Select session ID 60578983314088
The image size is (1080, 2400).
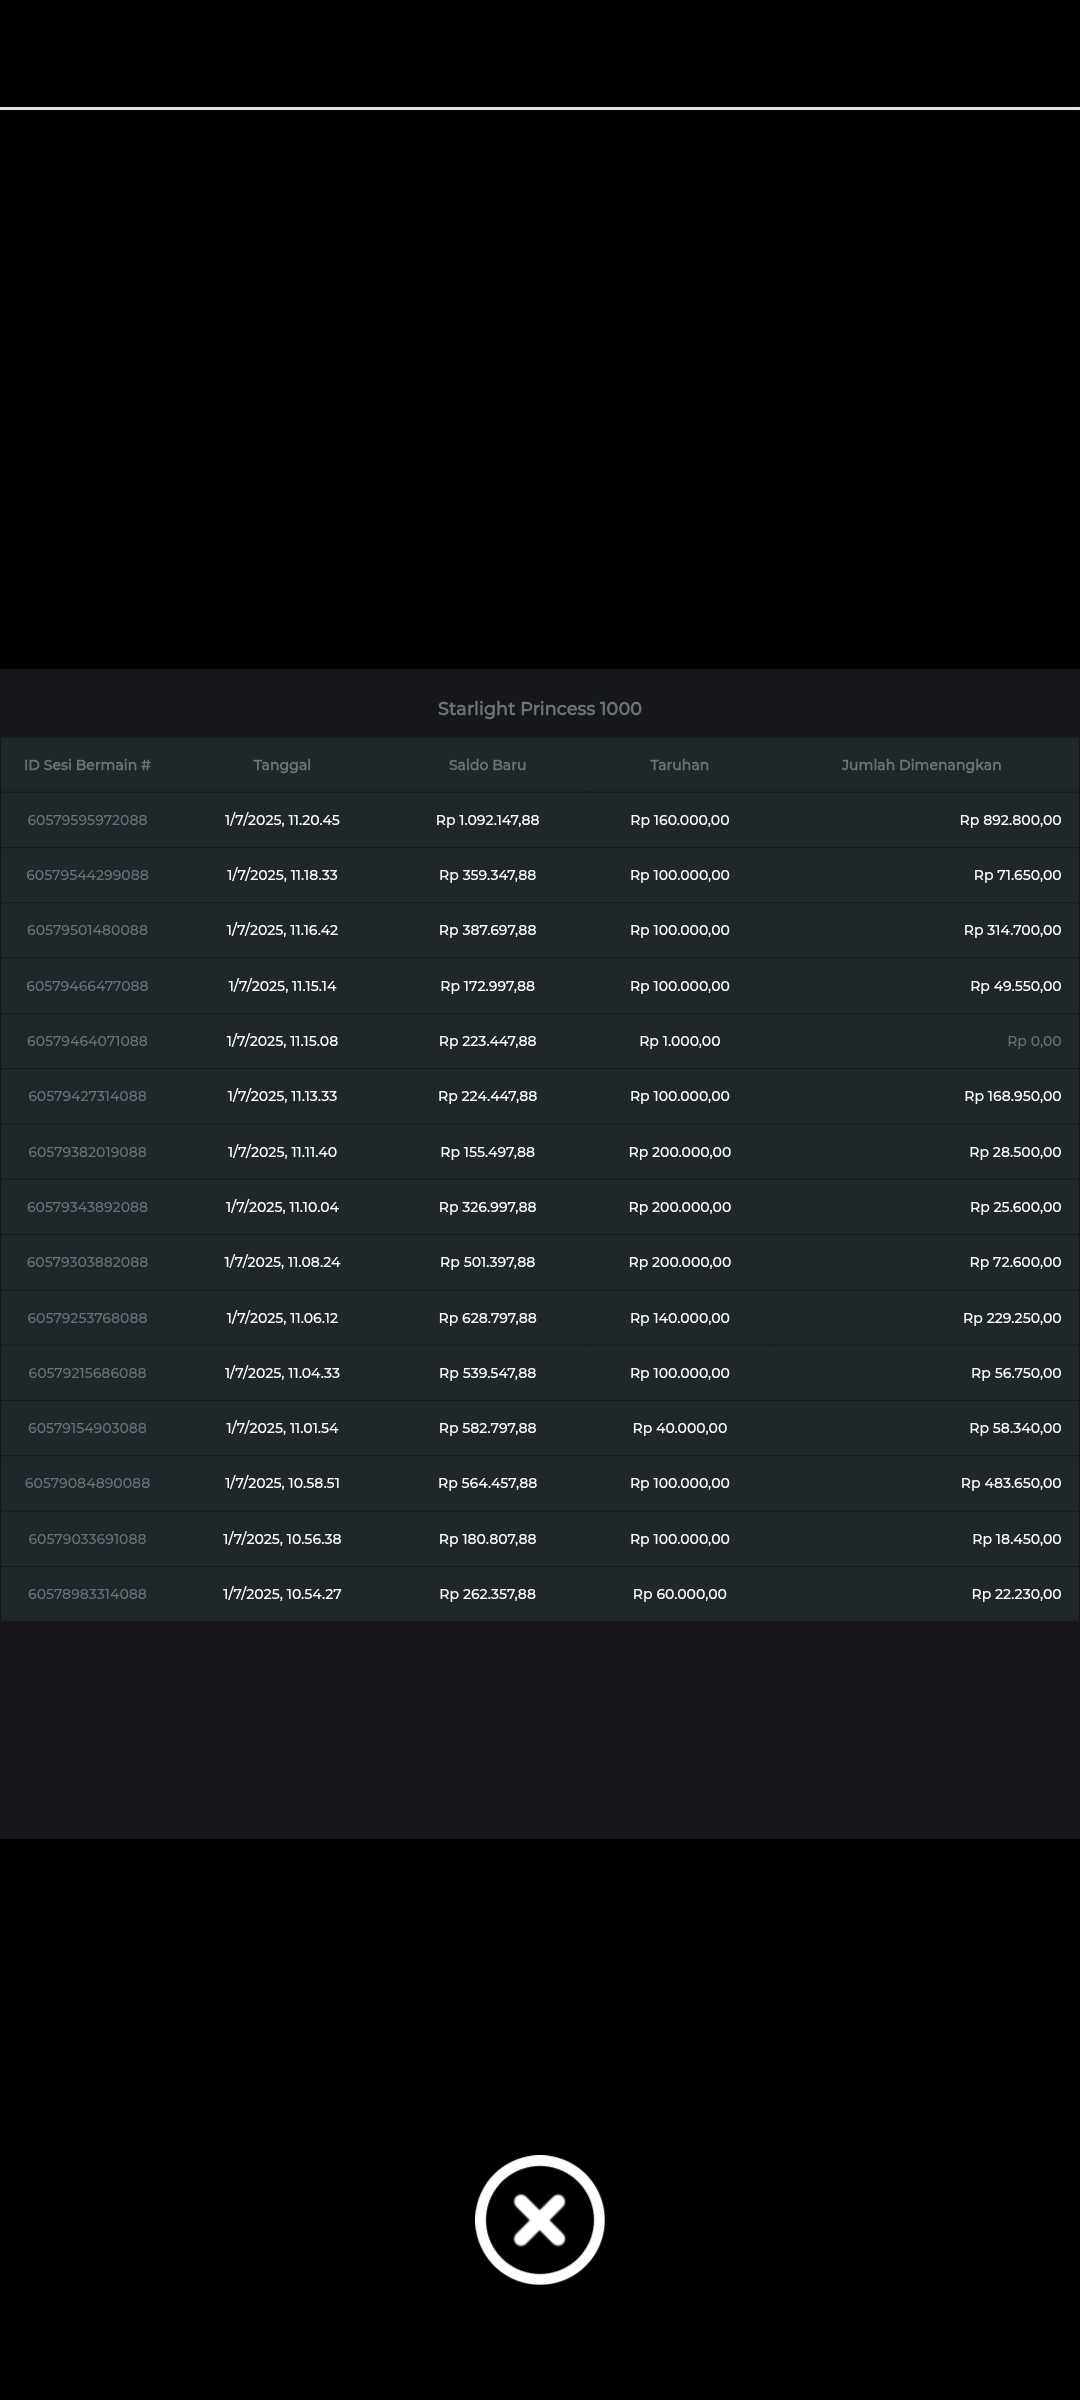coord(87,1594)
